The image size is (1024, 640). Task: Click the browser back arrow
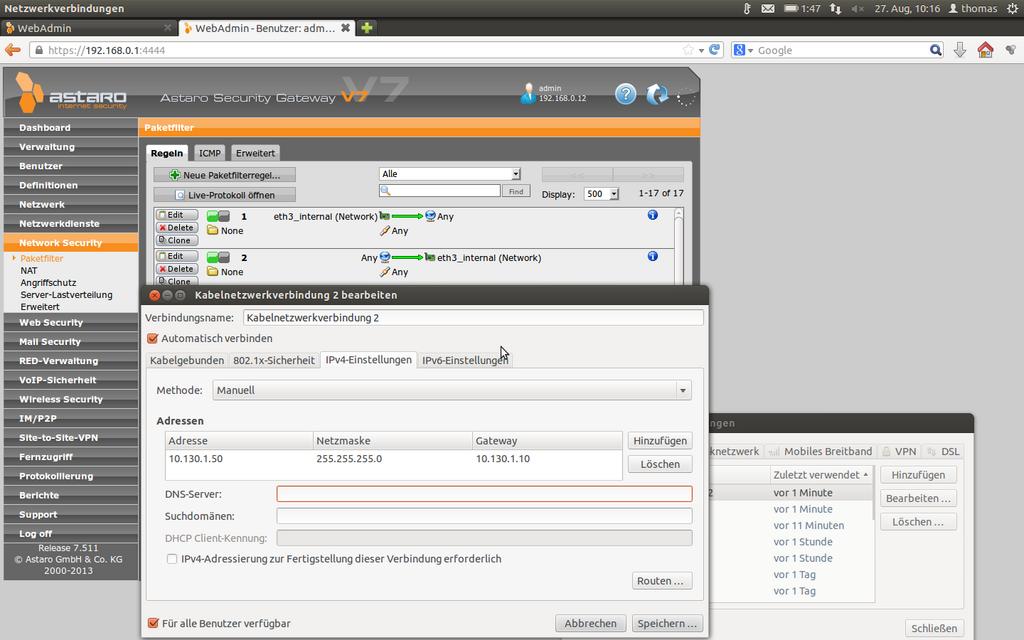click(13, 50)
